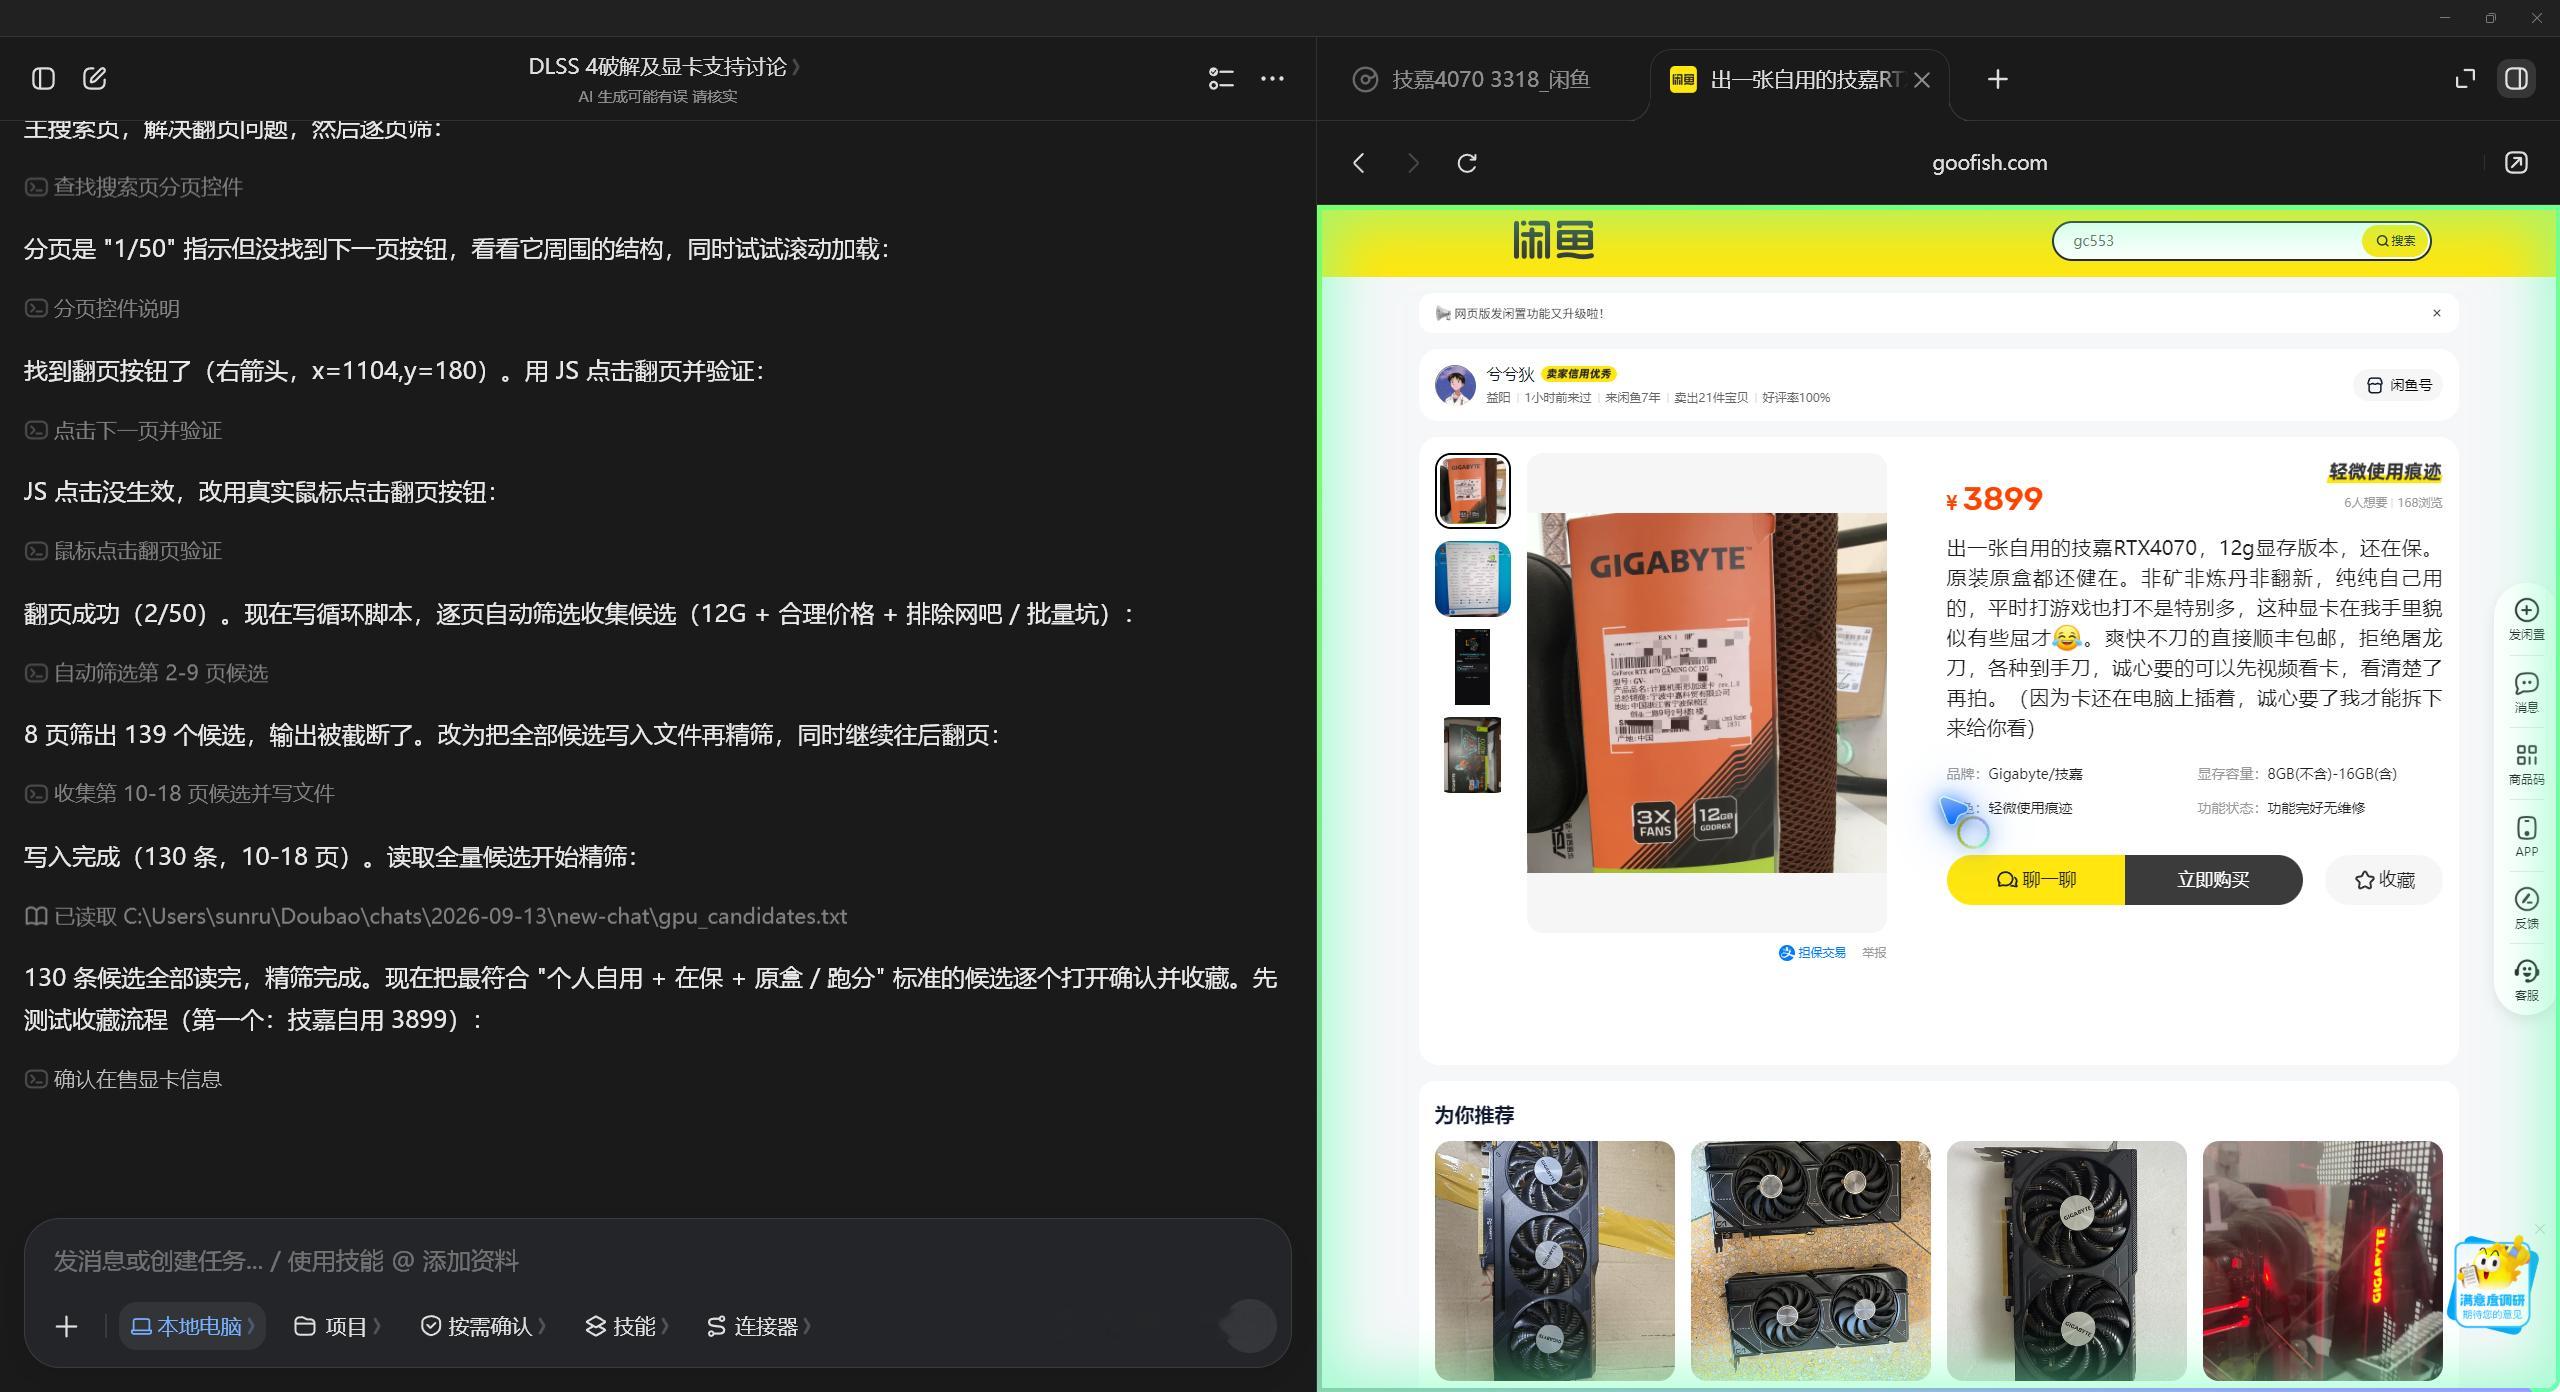Click the round send button in composer

[1249, 1326]
